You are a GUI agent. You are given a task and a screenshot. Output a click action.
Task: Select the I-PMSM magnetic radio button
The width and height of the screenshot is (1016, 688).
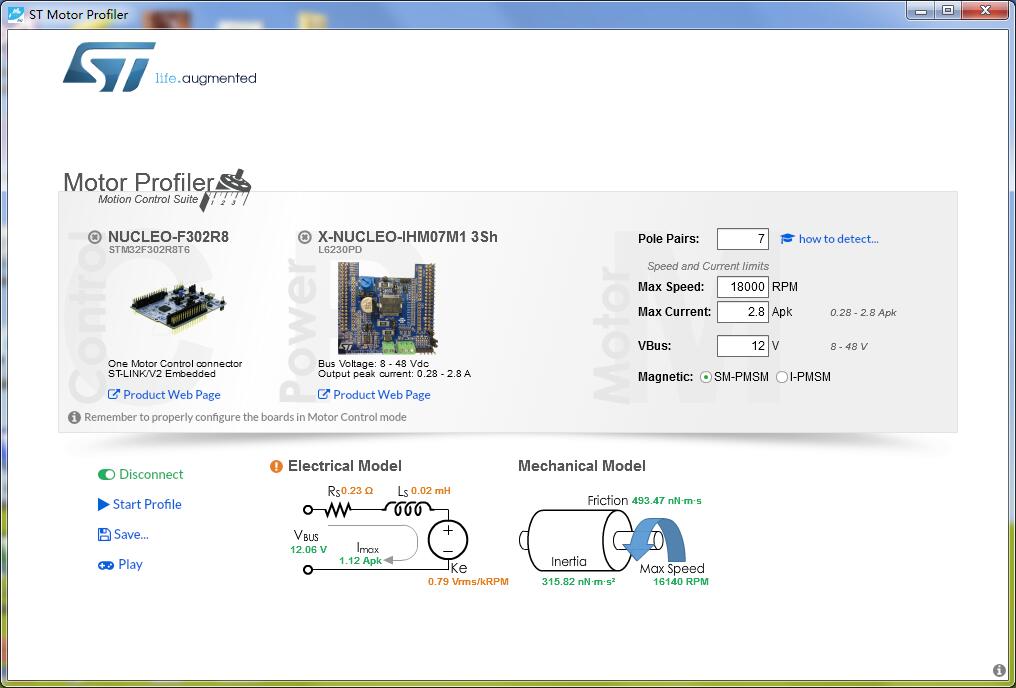click(782, 377)
